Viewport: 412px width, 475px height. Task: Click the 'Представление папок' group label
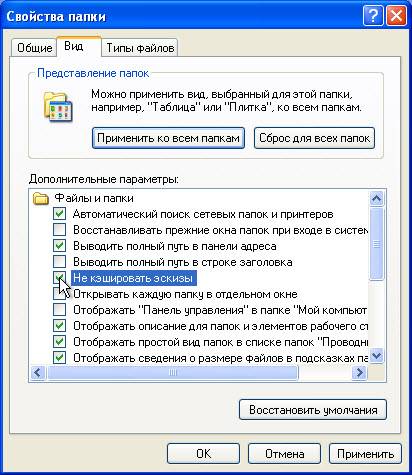[93, 73]
